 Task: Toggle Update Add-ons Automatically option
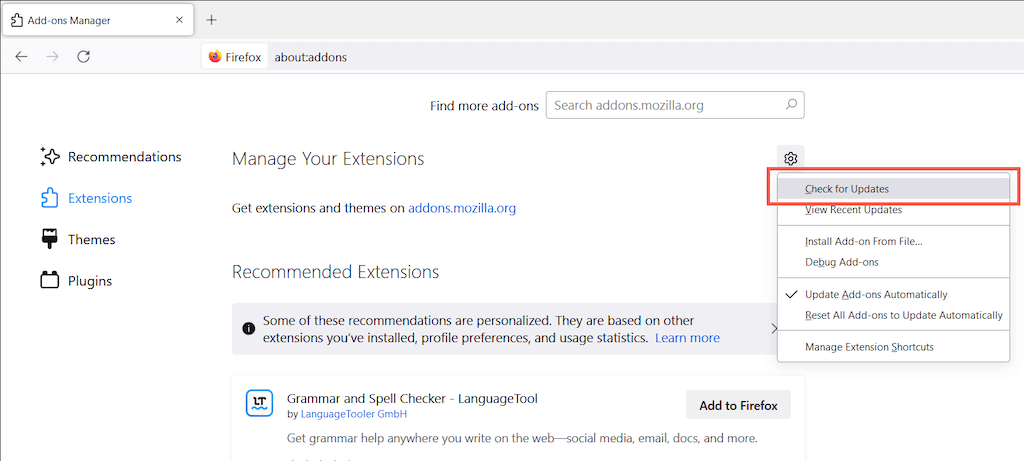click(876, 295)
